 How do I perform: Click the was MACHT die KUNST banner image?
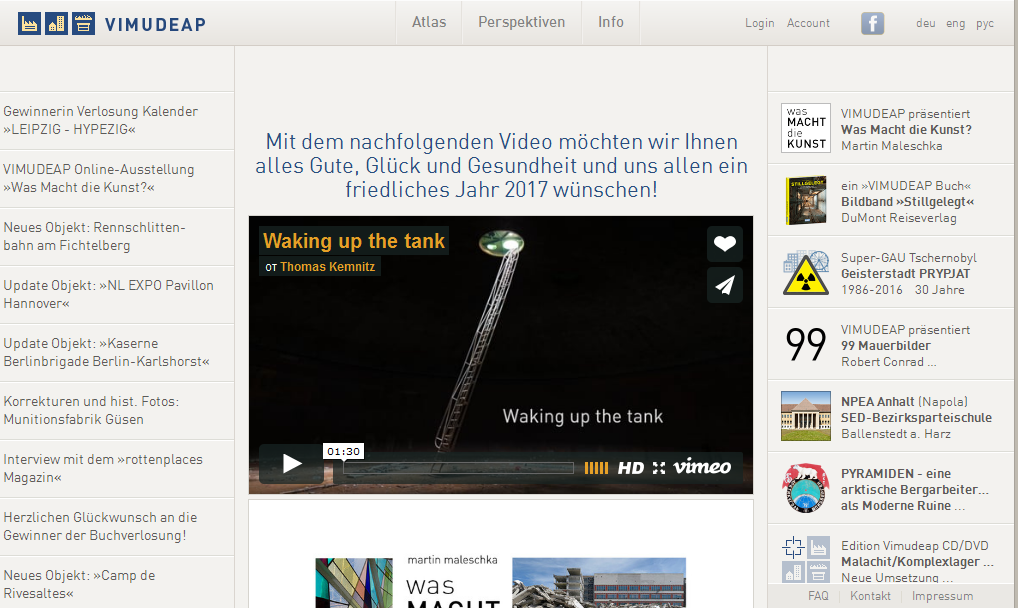point(501,583)
